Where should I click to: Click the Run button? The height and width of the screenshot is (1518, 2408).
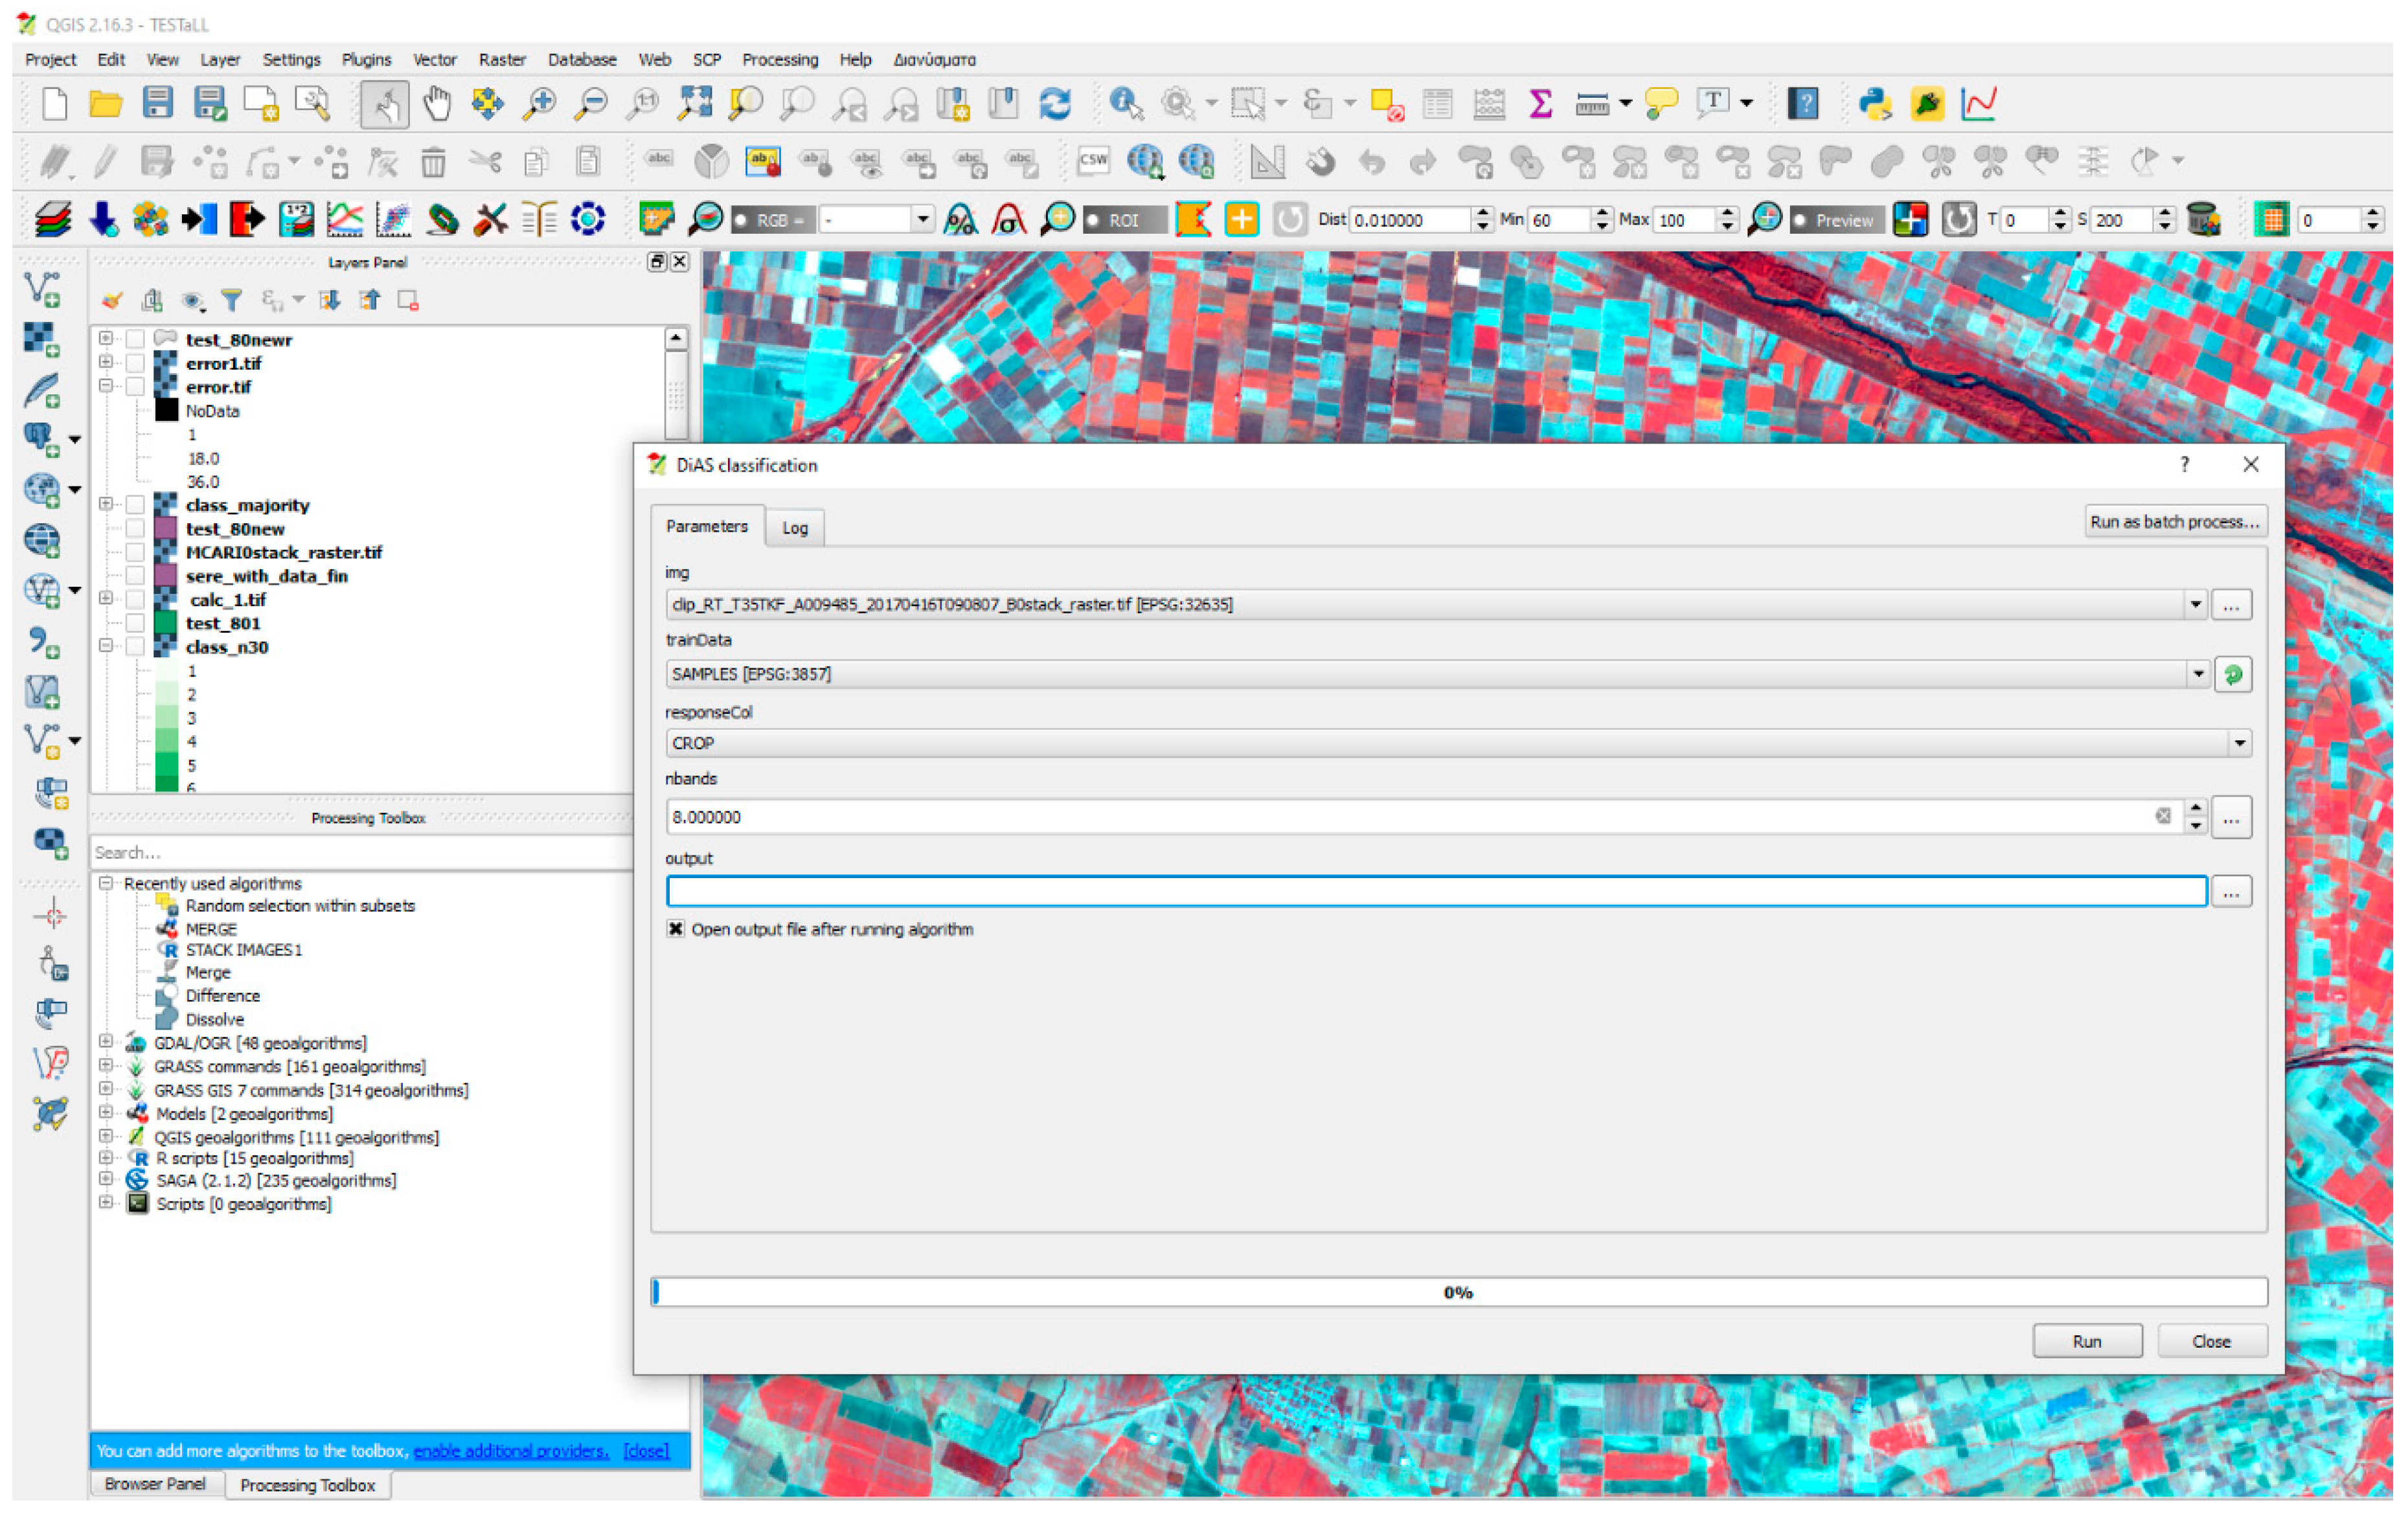[2087, 1341]
